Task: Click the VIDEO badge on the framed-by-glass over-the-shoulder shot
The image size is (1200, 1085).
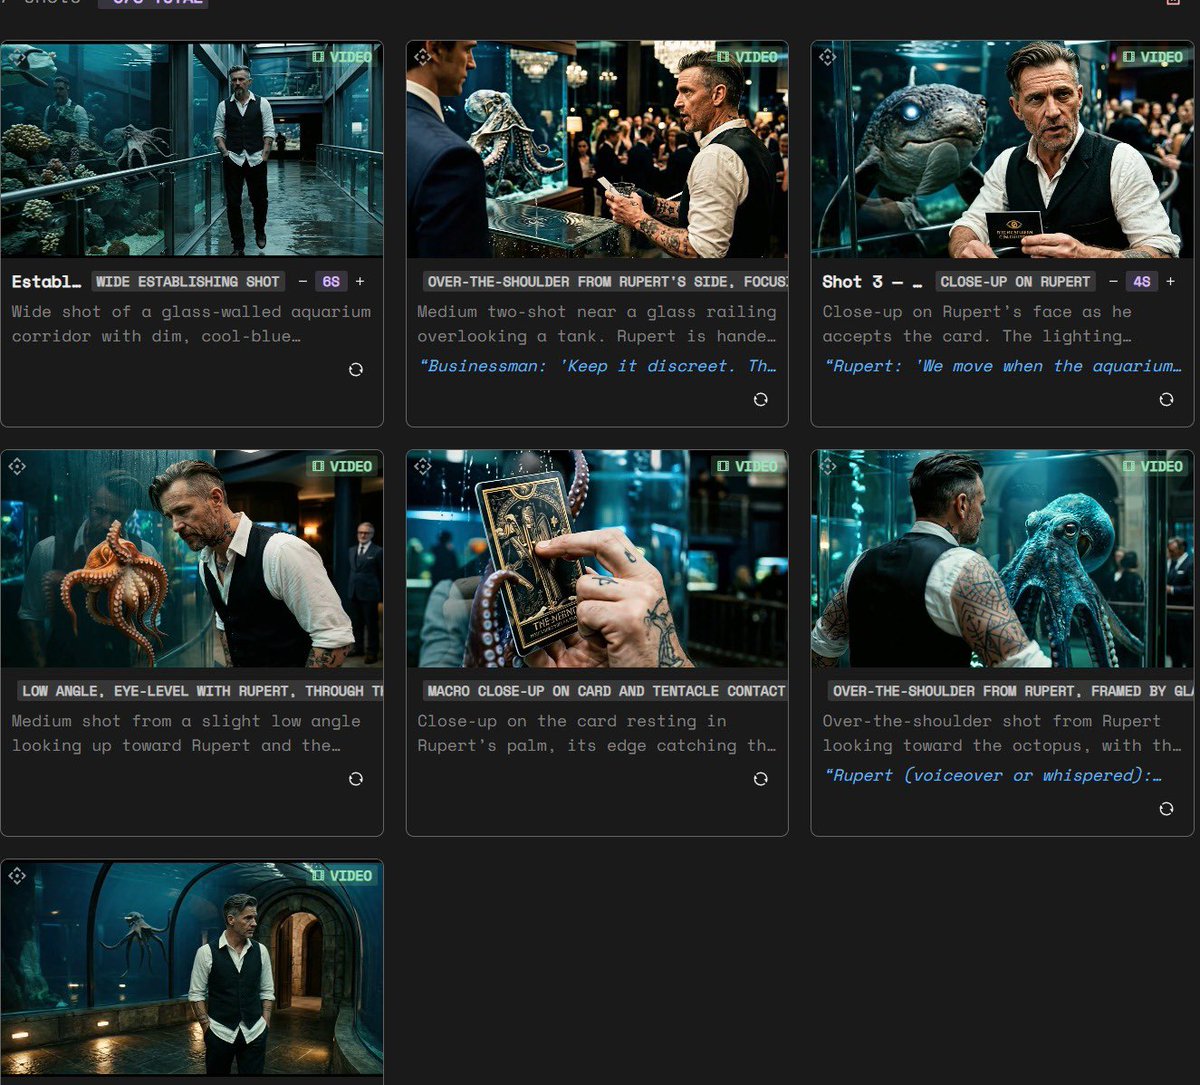Action: 1153,466
